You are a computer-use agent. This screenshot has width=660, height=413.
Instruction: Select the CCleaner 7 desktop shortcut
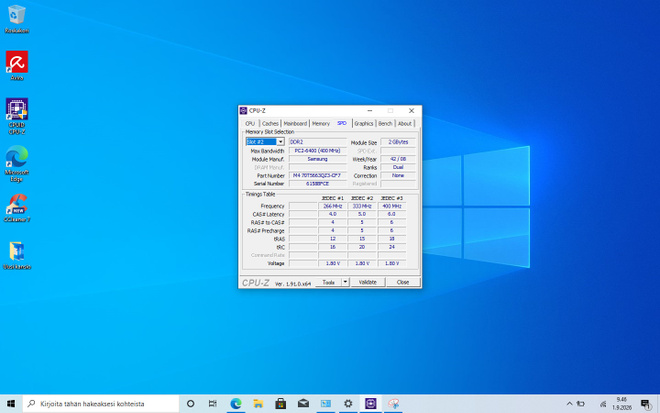click(17, 208)
